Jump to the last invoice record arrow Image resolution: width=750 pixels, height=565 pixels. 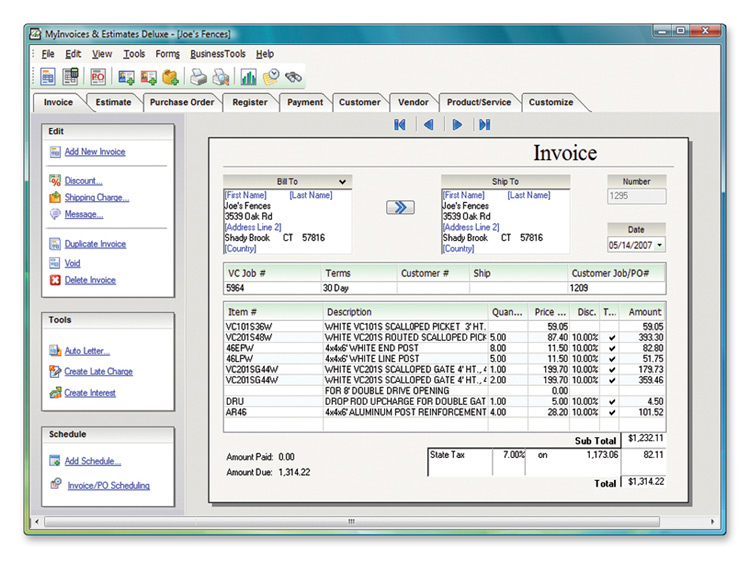pyautogui.click(x=485, y=125)
